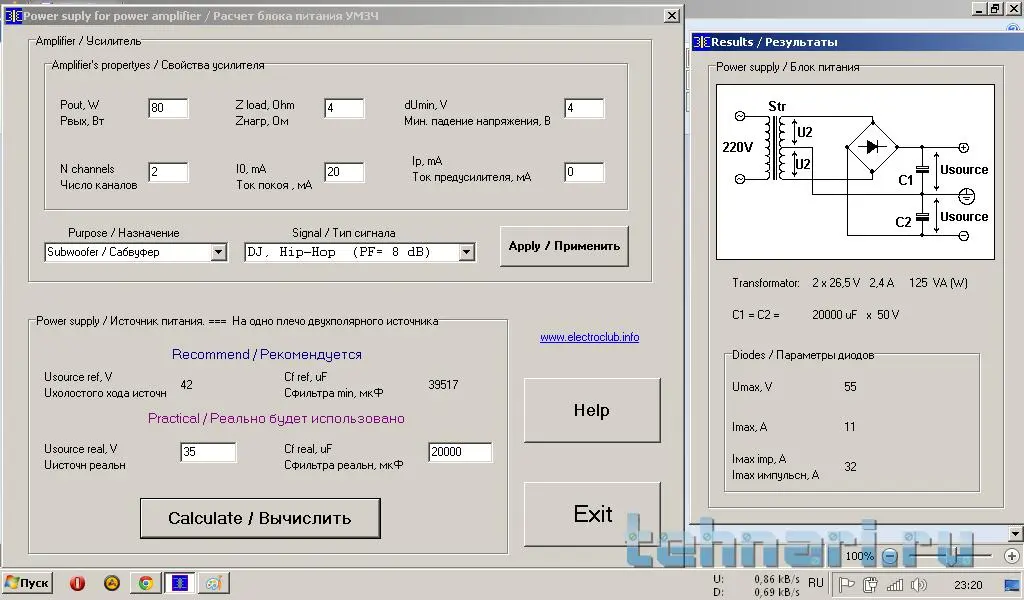
Task: Click the Umax value 55
Action: (850, 387)
